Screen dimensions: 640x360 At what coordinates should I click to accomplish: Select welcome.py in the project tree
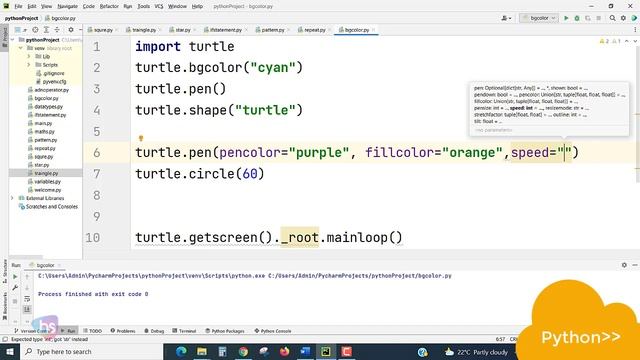pyautogui.click(x=47, y=190)
